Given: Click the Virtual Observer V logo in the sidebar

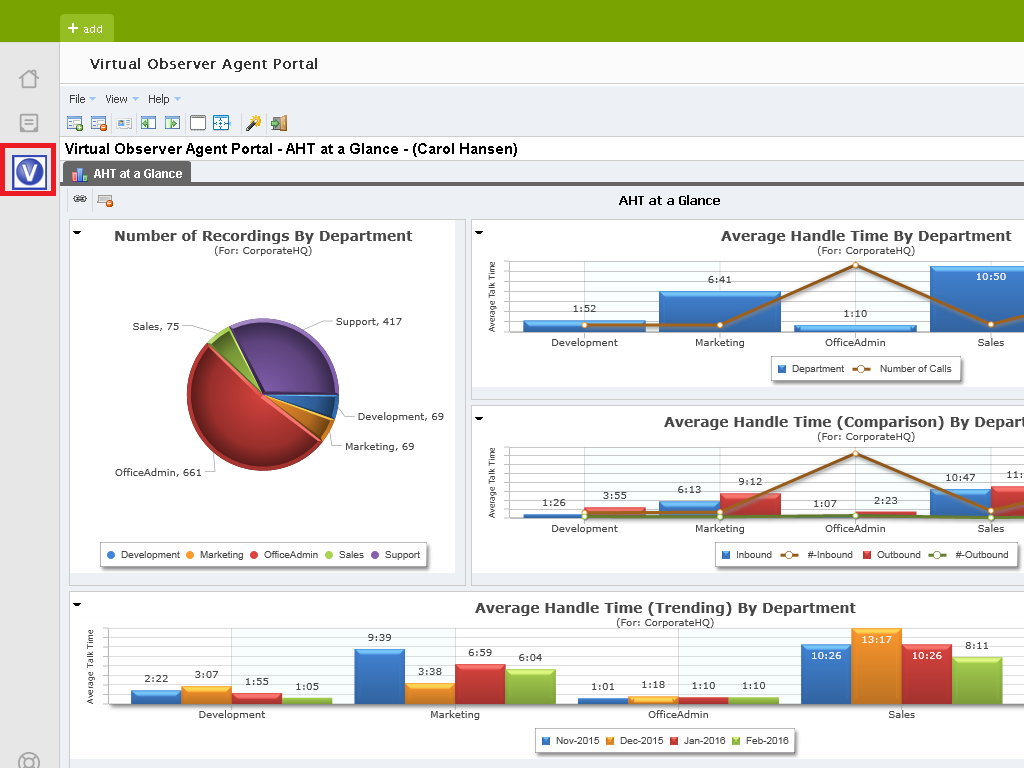Looking at the screenshot, I should [x=28, y=170].
